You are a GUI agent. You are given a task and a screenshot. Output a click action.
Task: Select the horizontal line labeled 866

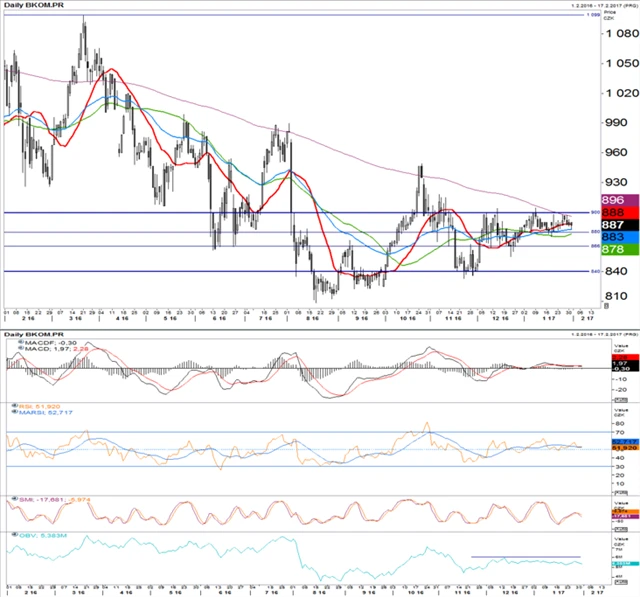pyautogui.click(x=300, y=246)
